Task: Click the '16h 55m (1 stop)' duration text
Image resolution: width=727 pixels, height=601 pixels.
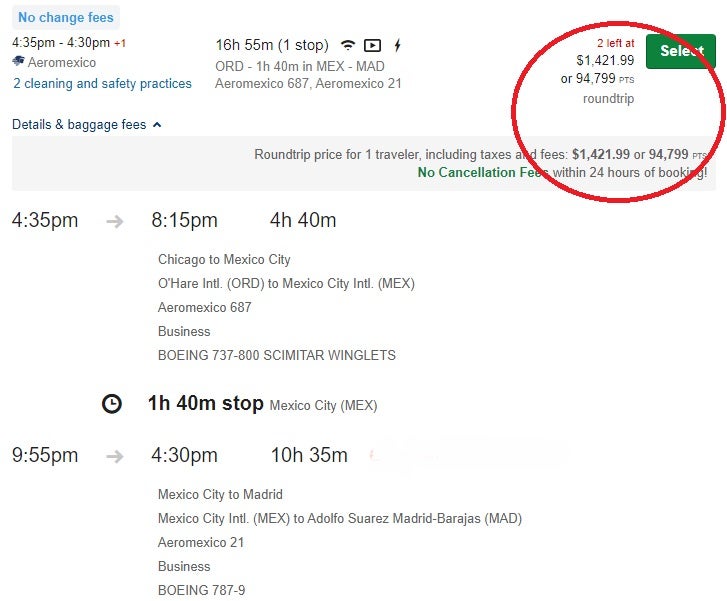Action: point(272,45)
